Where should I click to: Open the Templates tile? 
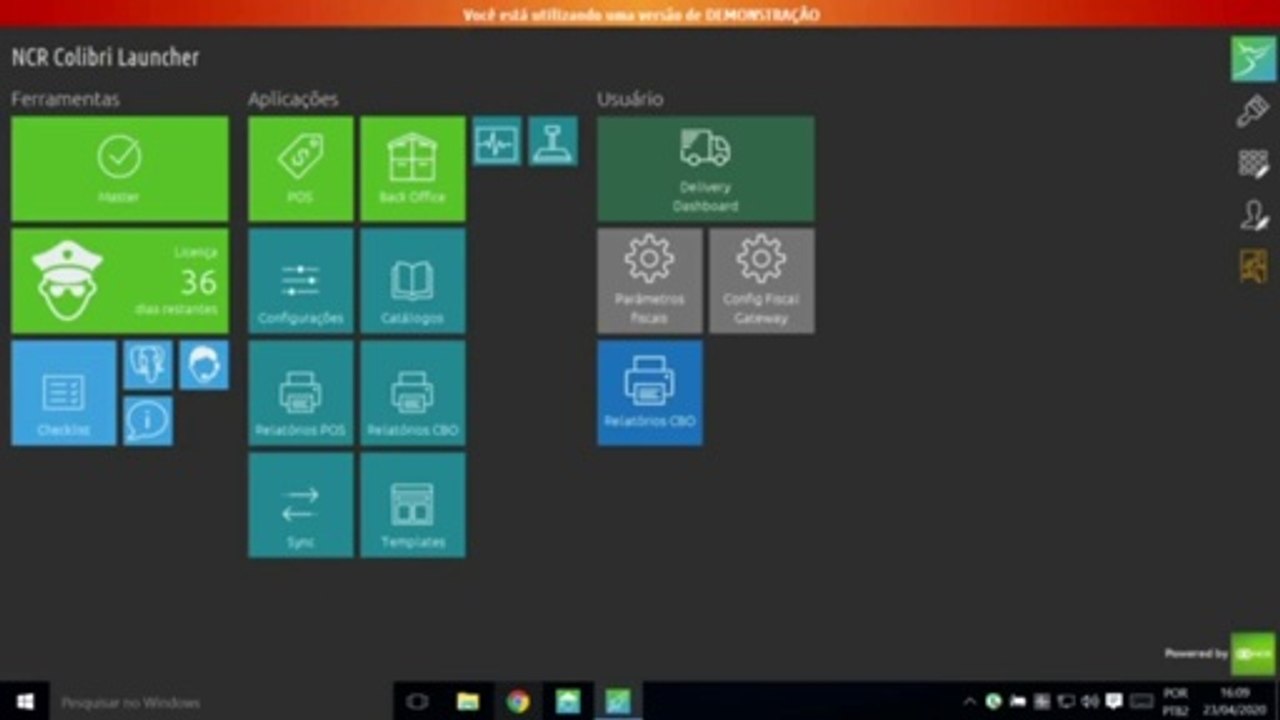pyautogui.click(x=413, y=505)
